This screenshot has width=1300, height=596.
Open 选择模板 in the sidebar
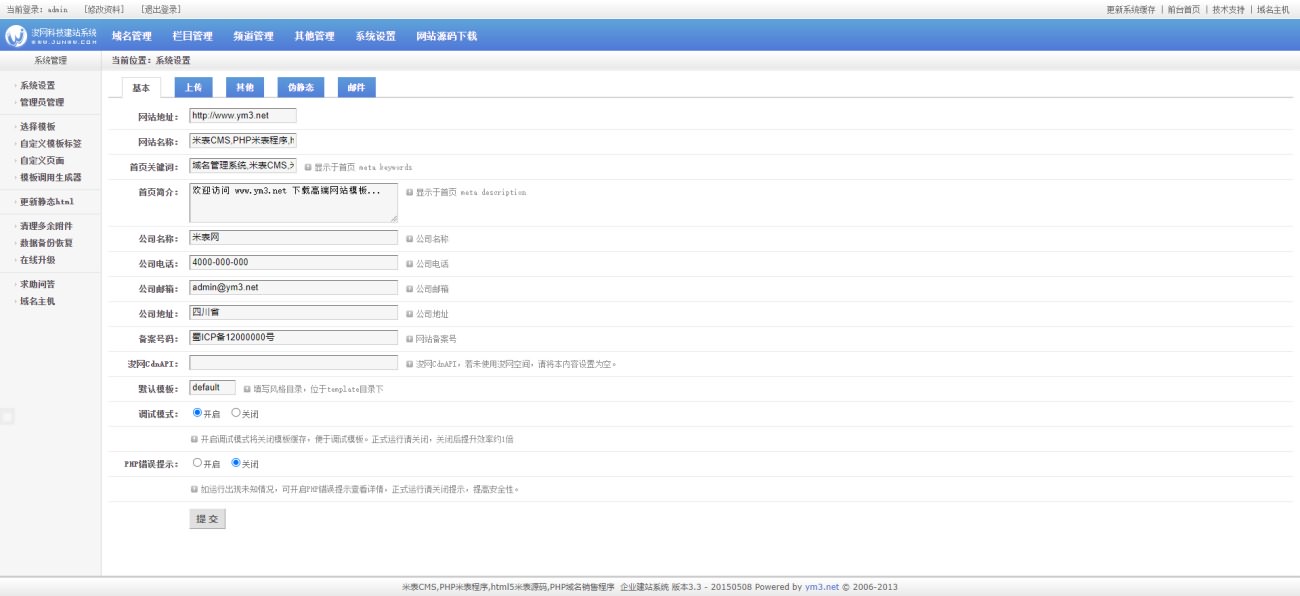coord(38,127)
